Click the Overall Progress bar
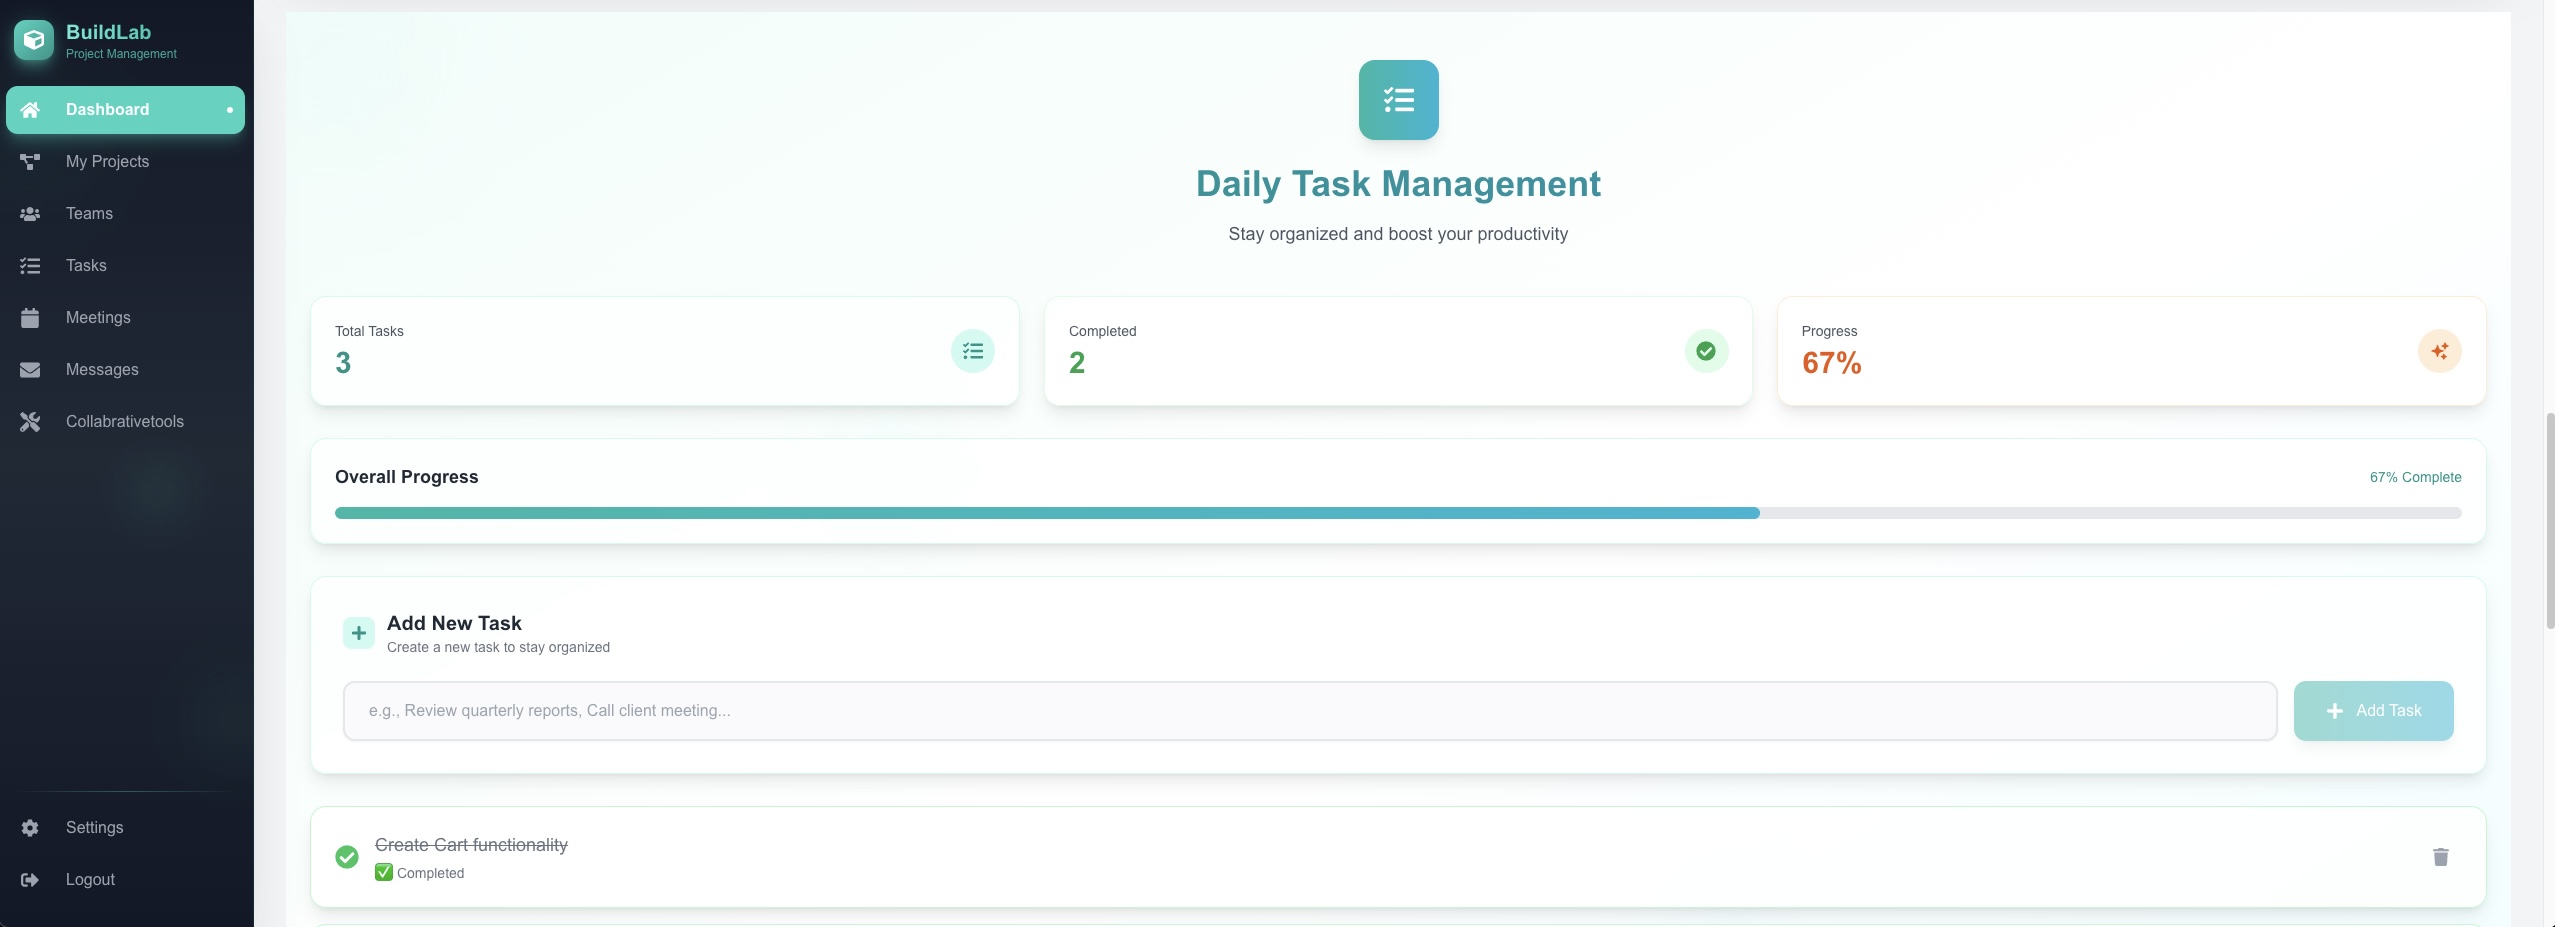This screenshot has height=927, width=2555. (x=1397, y=513)
